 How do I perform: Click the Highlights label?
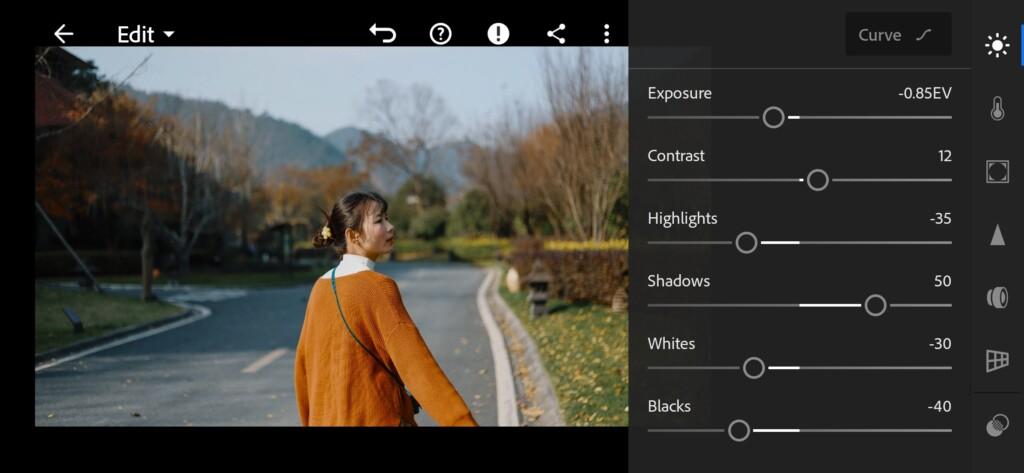682,219
